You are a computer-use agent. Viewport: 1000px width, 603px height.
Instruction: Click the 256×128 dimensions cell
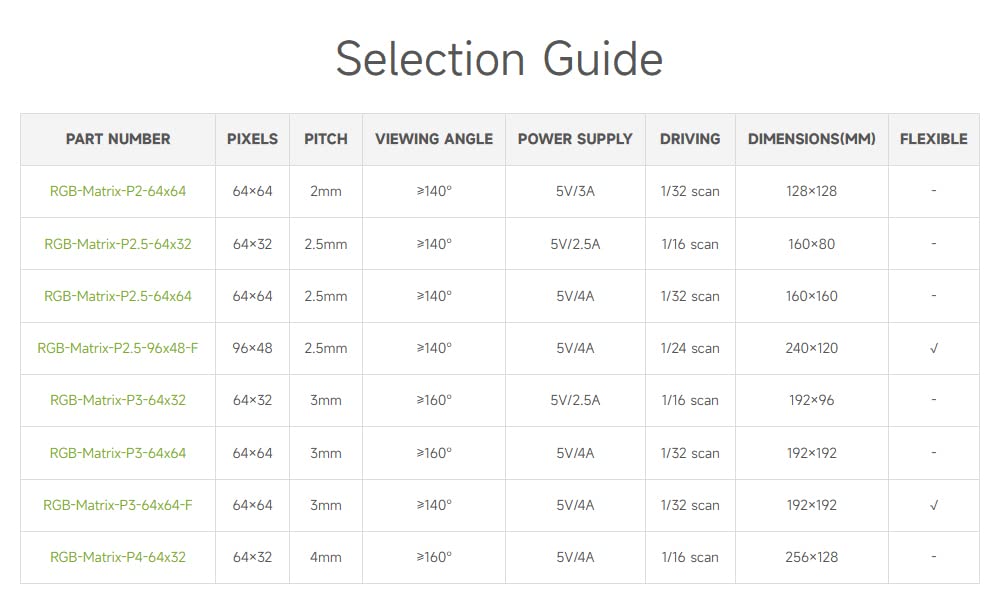(811, 557)
